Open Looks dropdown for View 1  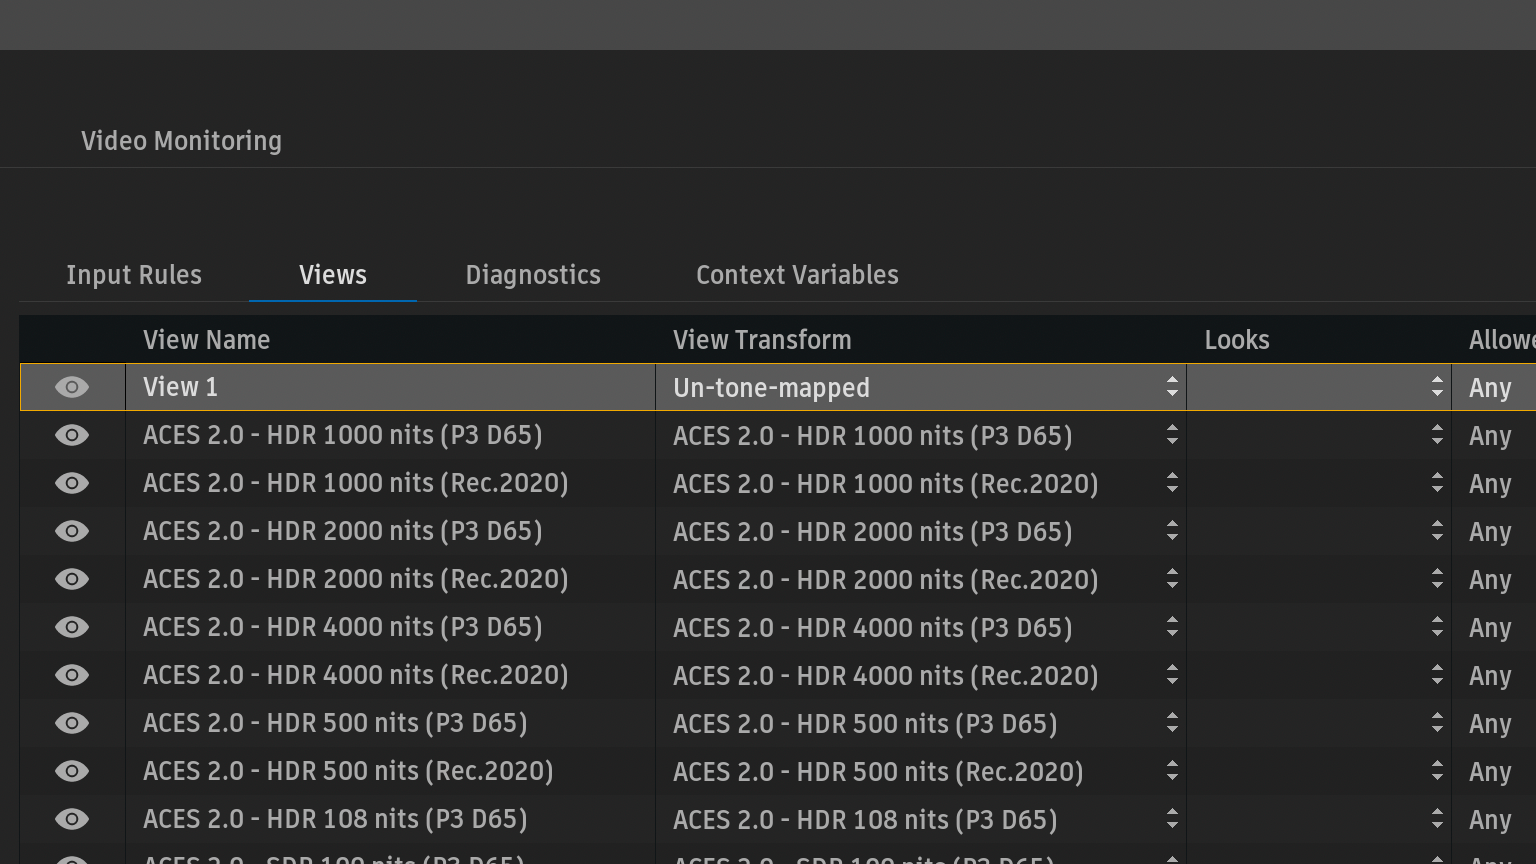pyautogui.click(x=1318, y=387)
